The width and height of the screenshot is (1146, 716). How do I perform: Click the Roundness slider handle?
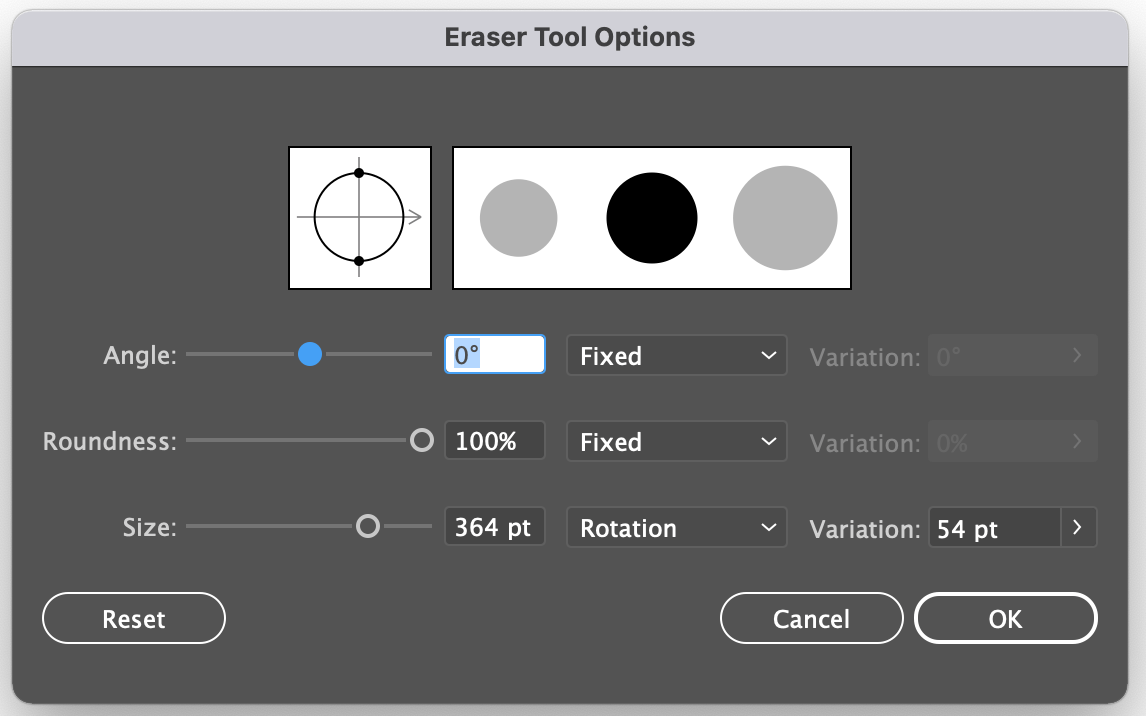(422, 440)
